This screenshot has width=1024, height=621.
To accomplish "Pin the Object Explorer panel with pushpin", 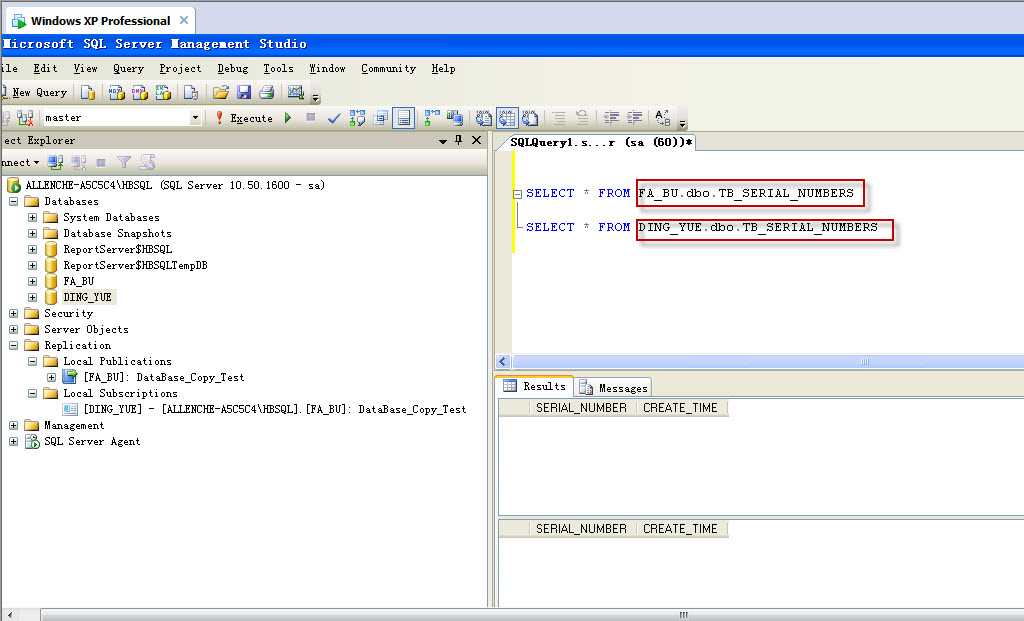I will click(459, 141).
